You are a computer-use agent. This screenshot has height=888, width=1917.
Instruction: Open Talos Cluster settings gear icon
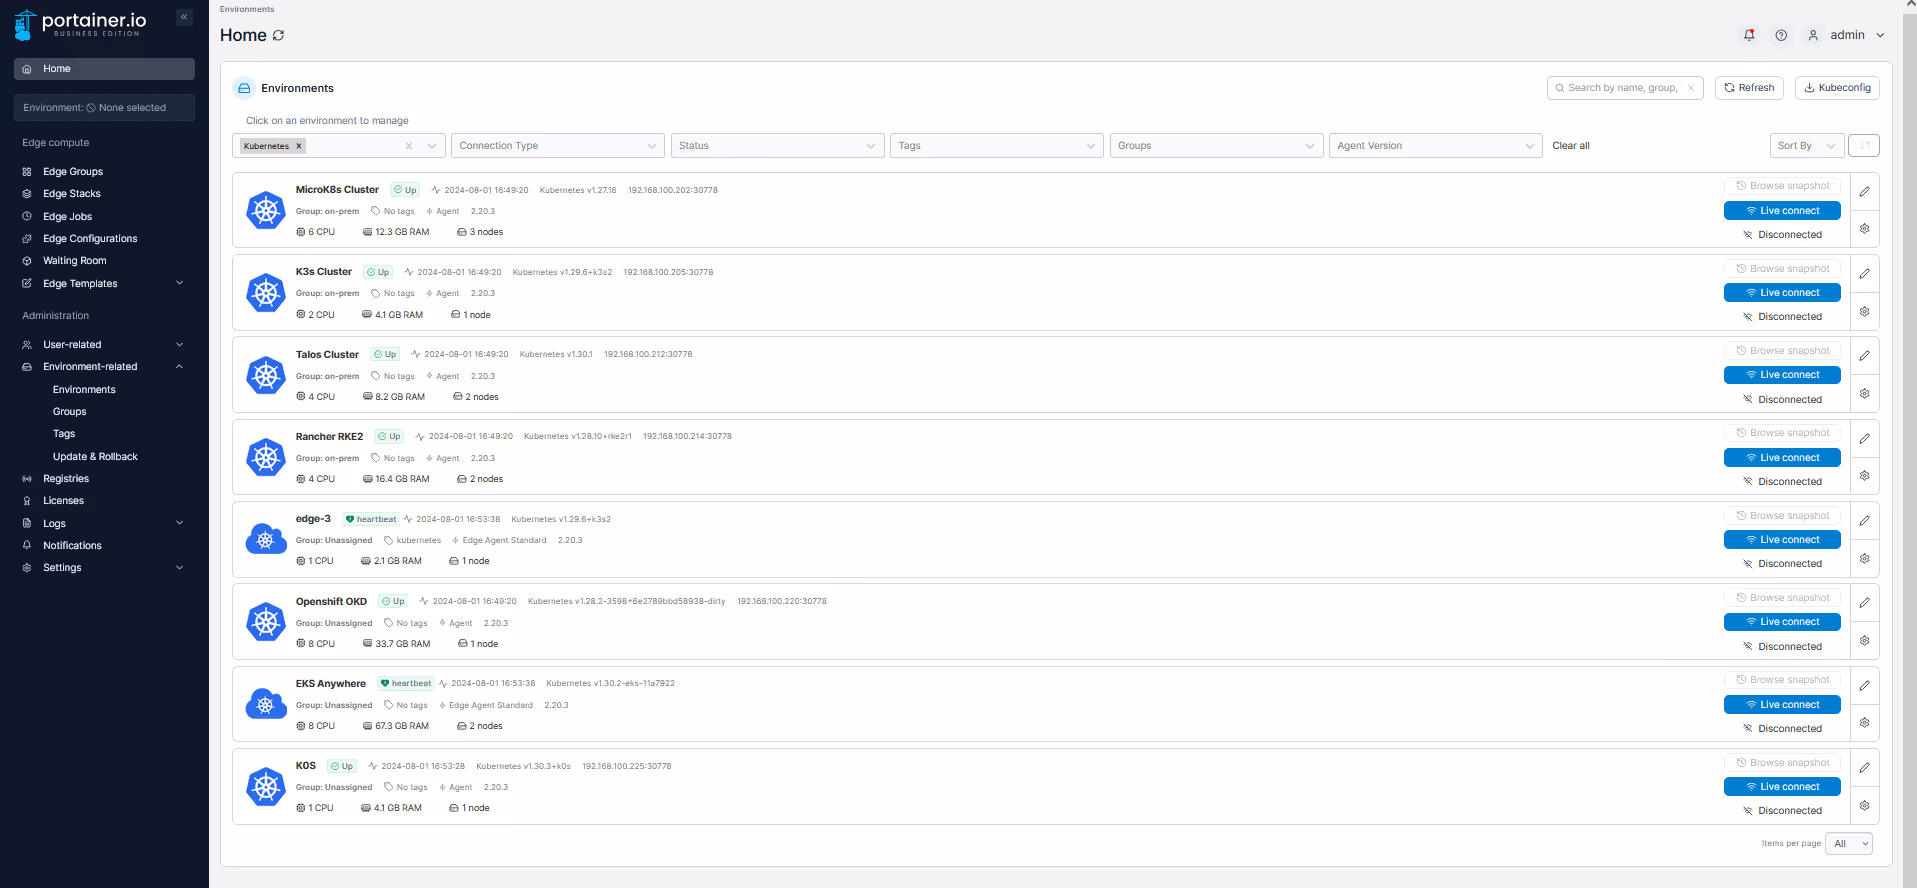click(1865, 394)
